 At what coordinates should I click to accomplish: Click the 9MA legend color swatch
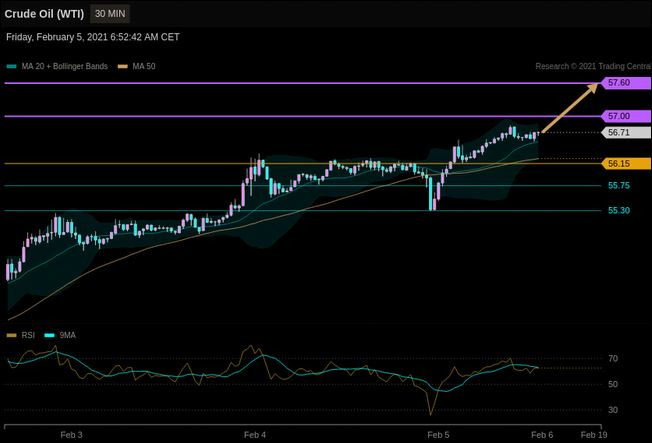click(x=49, y=335)
